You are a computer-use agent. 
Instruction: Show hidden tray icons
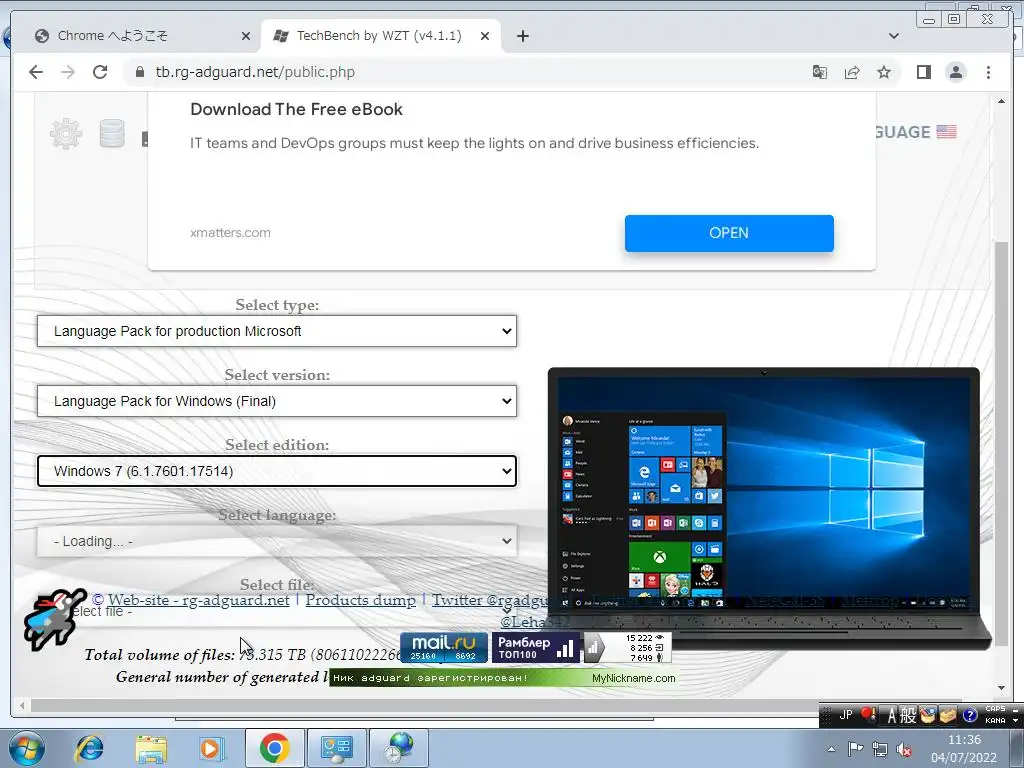point(831,749)
